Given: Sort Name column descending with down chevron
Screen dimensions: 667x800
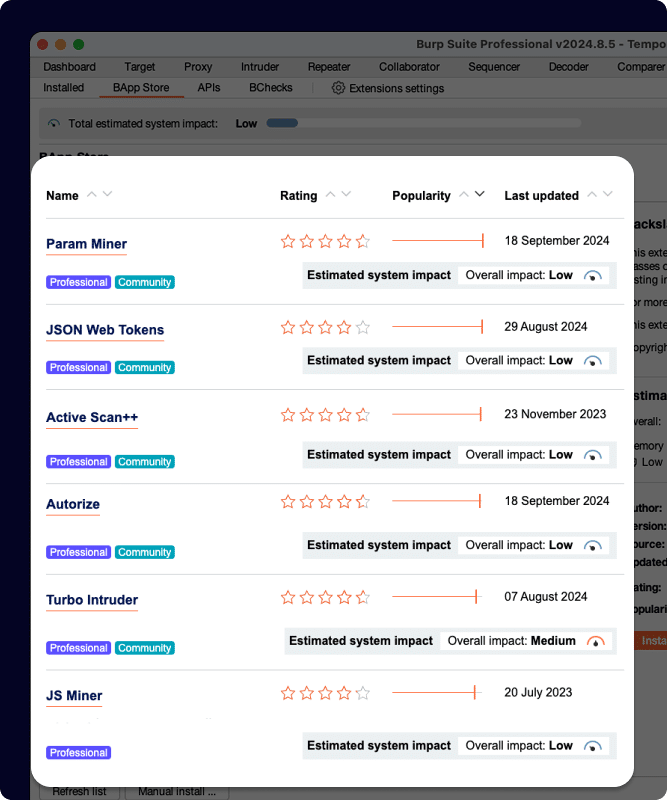Looking at the screenshot, I should 108,195.
